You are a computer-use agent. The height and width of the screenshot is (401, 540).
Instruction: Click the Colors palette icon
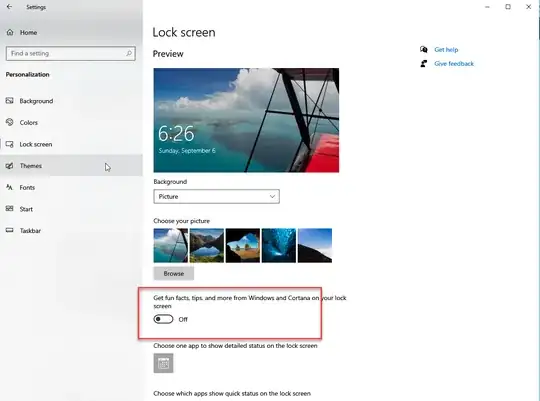tap(10, 122)
